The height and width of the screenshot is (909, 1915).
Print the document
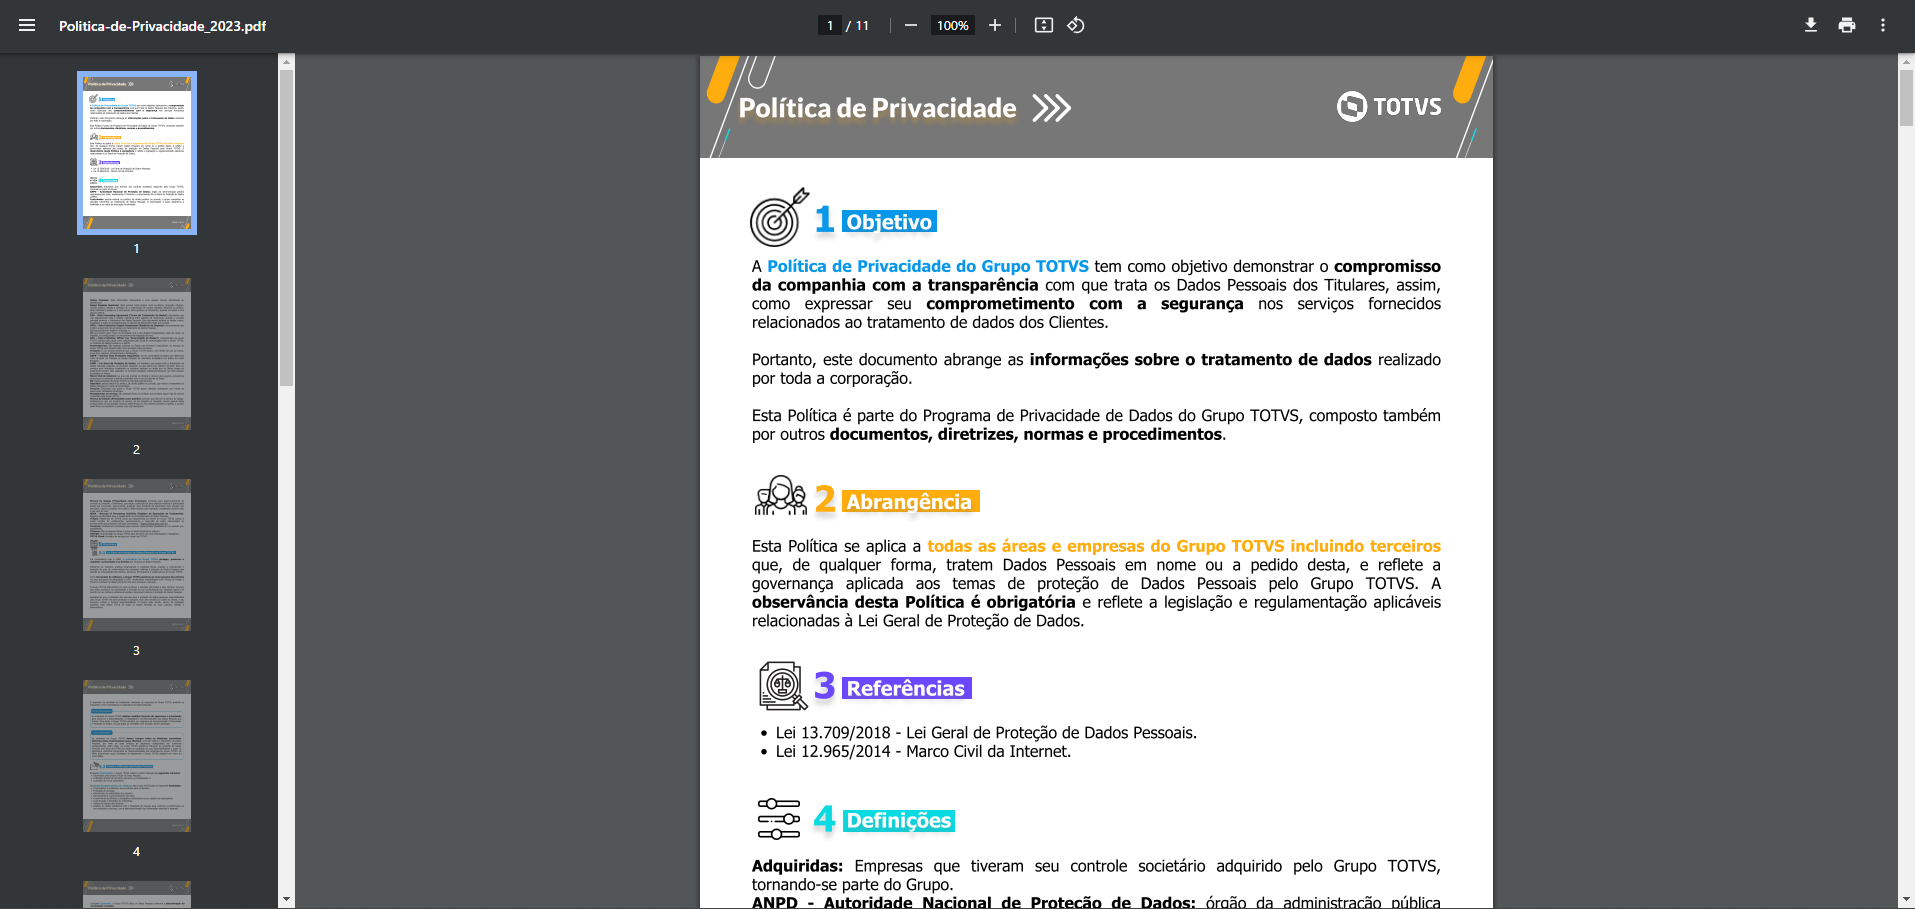click(x=1847, y=26)
